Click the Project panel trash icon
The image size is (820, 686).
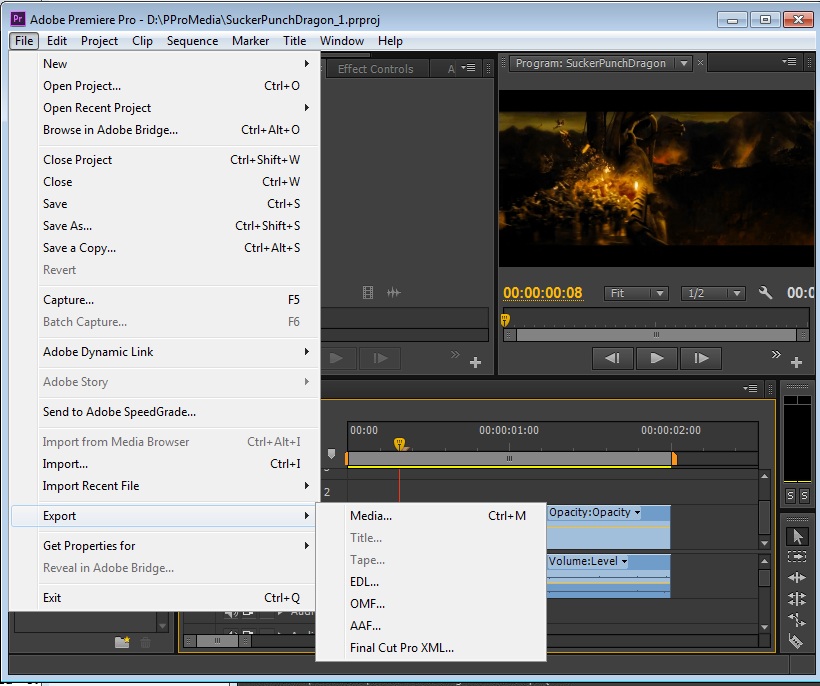tap(145, 642)
